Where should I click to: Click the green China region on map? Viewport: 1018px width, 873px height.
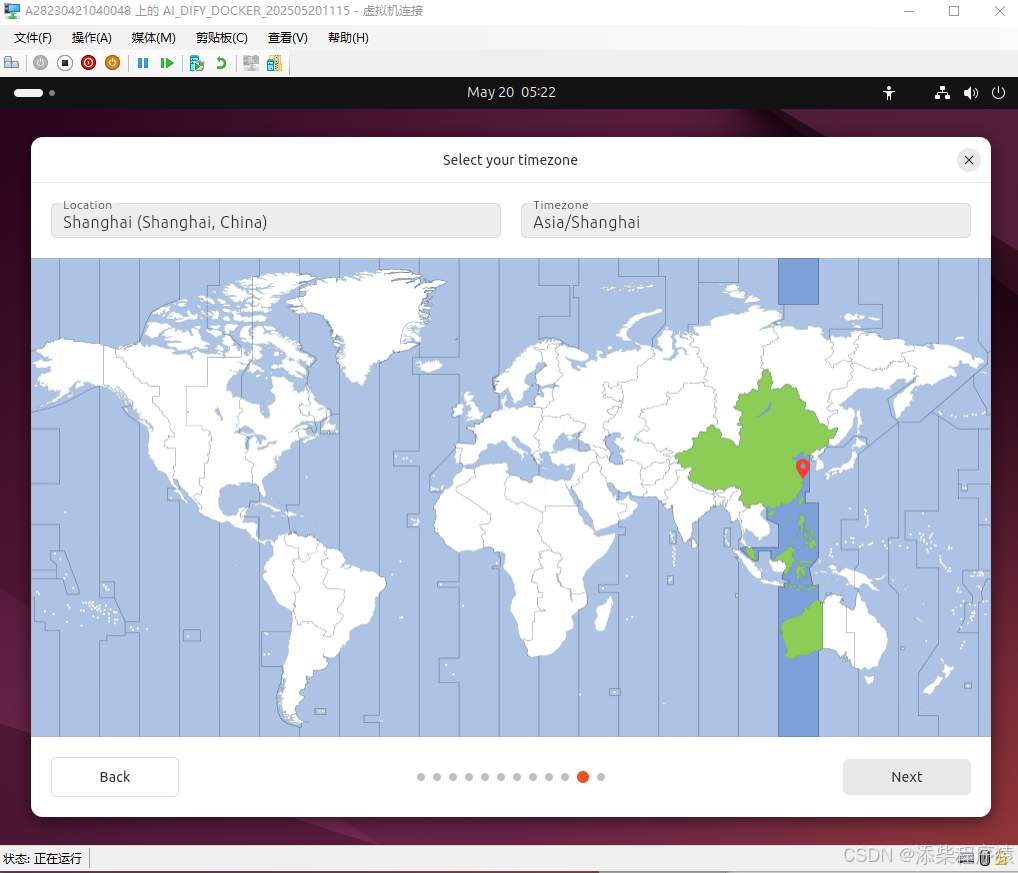click(x=760, y=454)
